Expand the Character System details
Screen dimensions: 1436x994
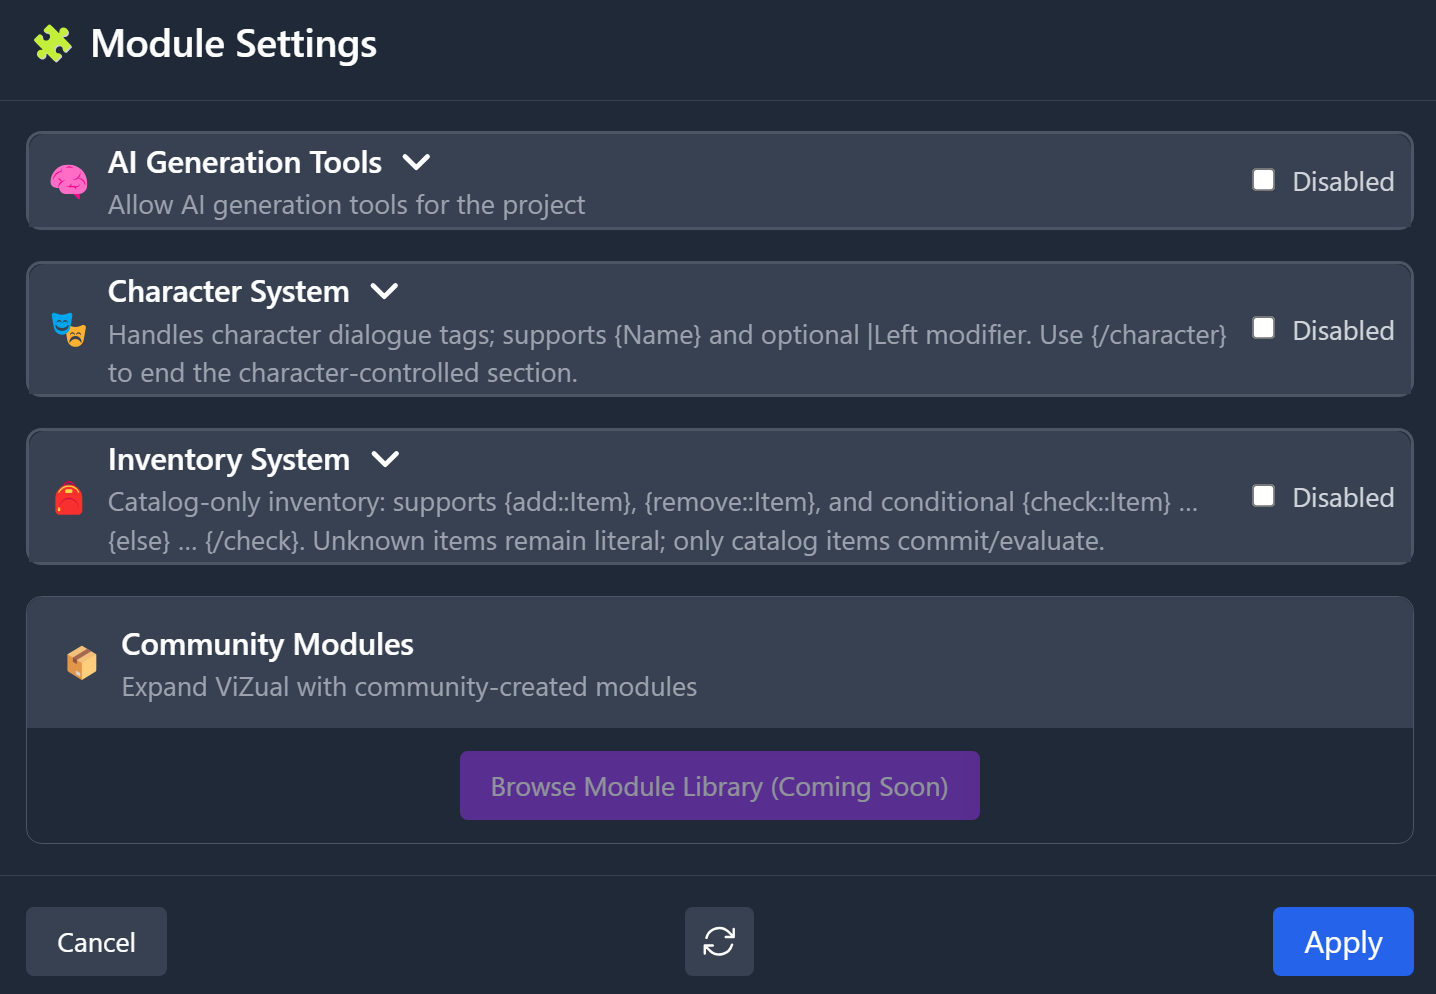(x=384, y=291)
